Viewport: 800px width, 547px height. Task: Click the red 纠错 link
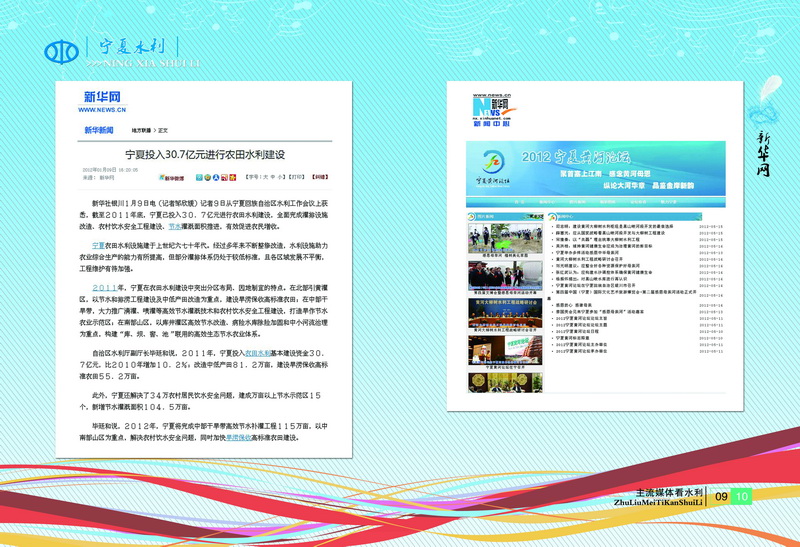[x=320, y=177]
